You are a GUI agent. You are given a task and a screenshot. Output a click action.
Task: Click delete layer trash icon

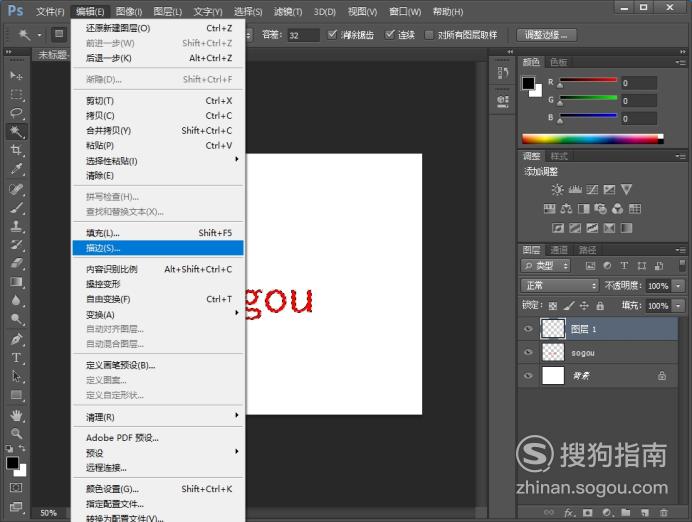(x=663, y=512)
